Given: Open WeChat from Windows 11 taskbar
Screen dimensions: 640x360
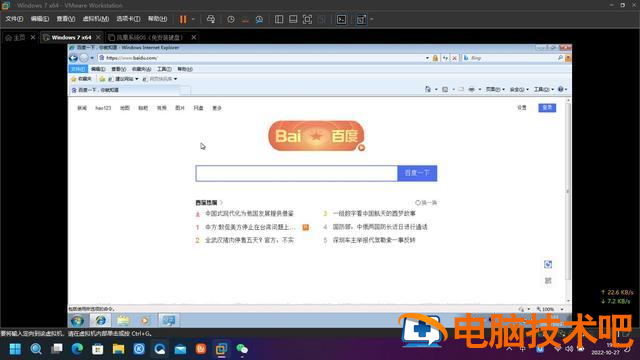Looking at the screenshot, I should [242, 349].
